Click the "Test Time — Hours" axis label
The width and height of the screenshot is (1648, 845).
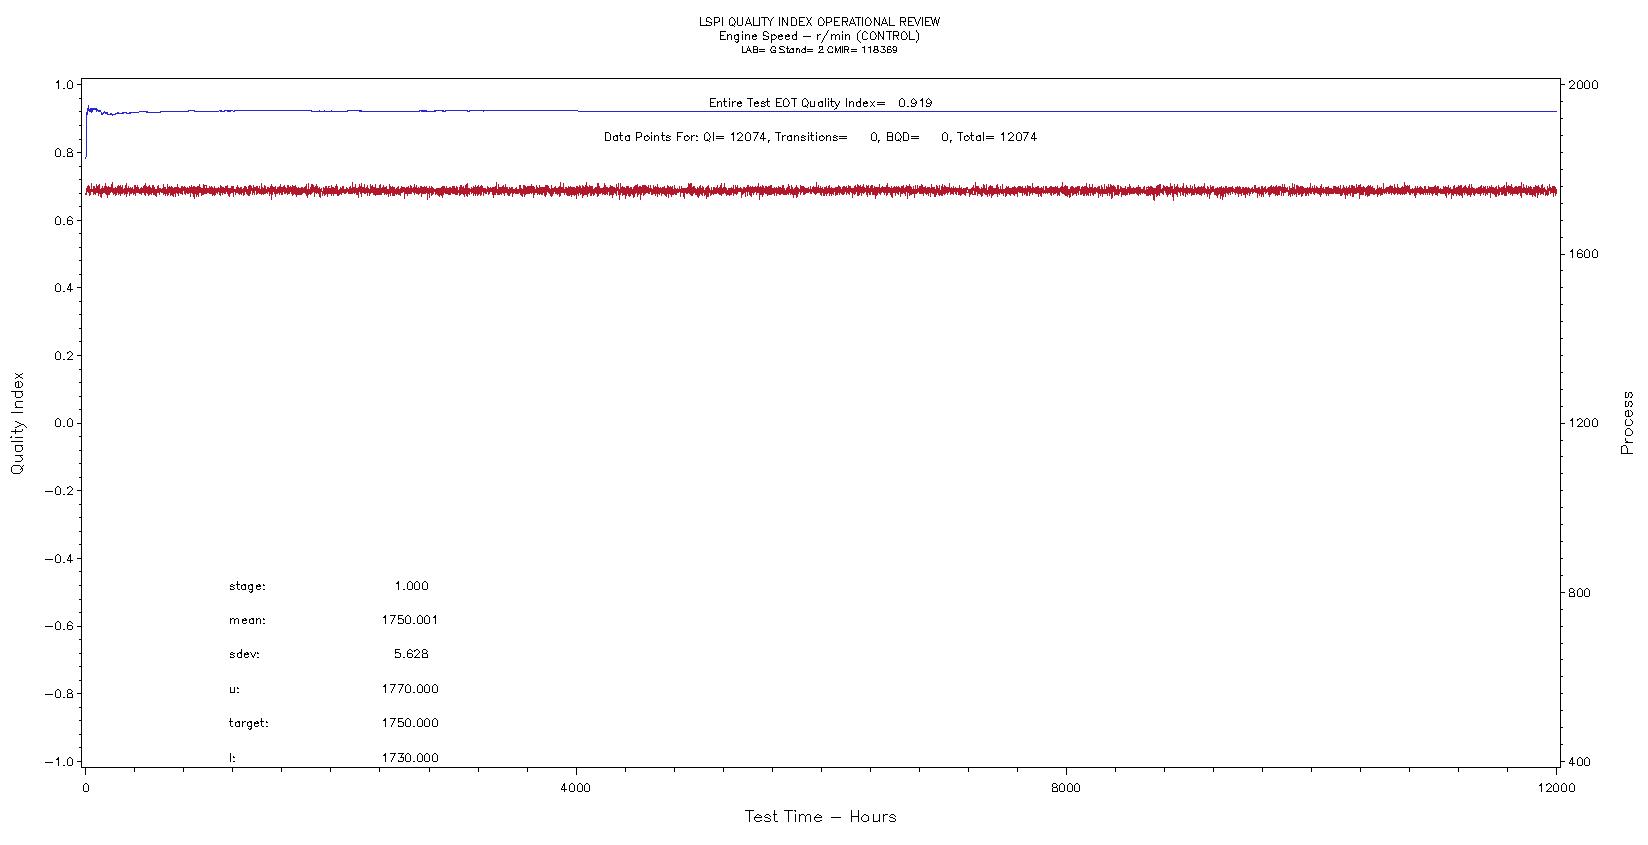click(x=820, y=817)
